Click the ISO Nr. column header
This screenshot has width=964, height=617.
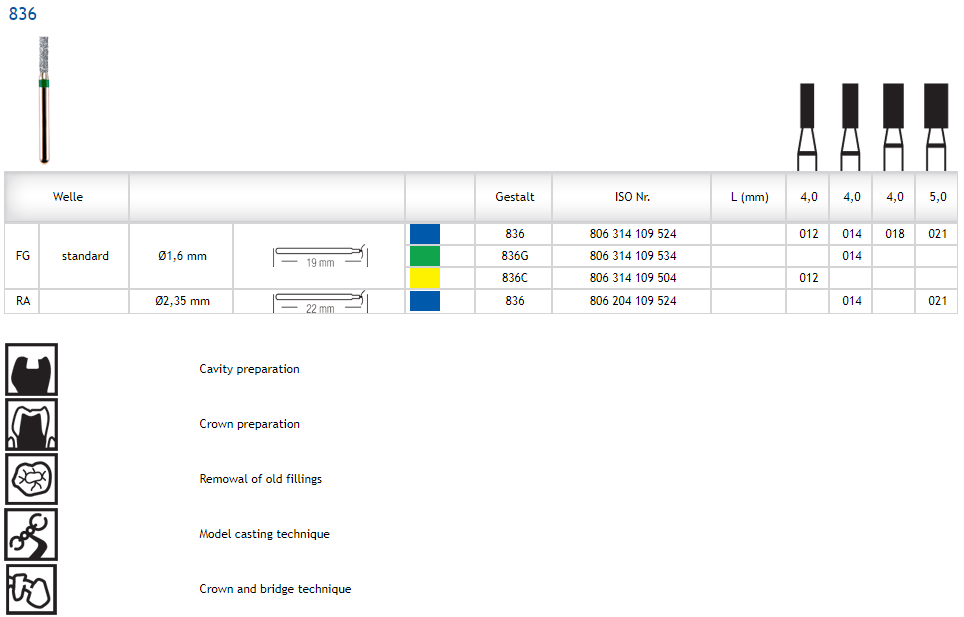coord(632,197)
